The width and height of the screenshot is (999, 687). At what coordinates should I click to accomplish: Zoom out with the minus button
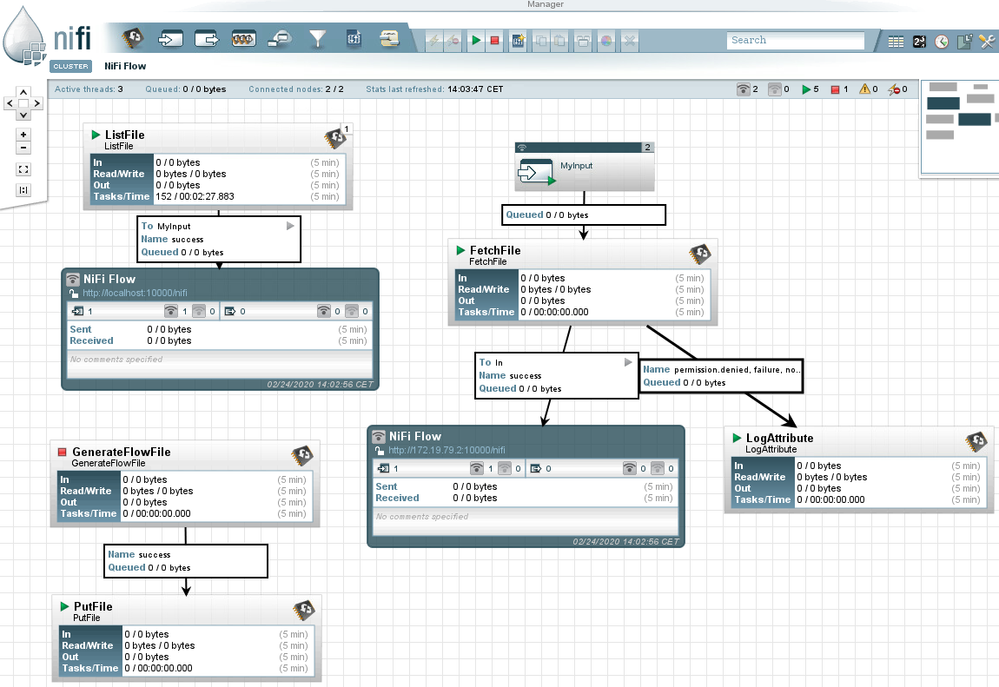(24, 148)
